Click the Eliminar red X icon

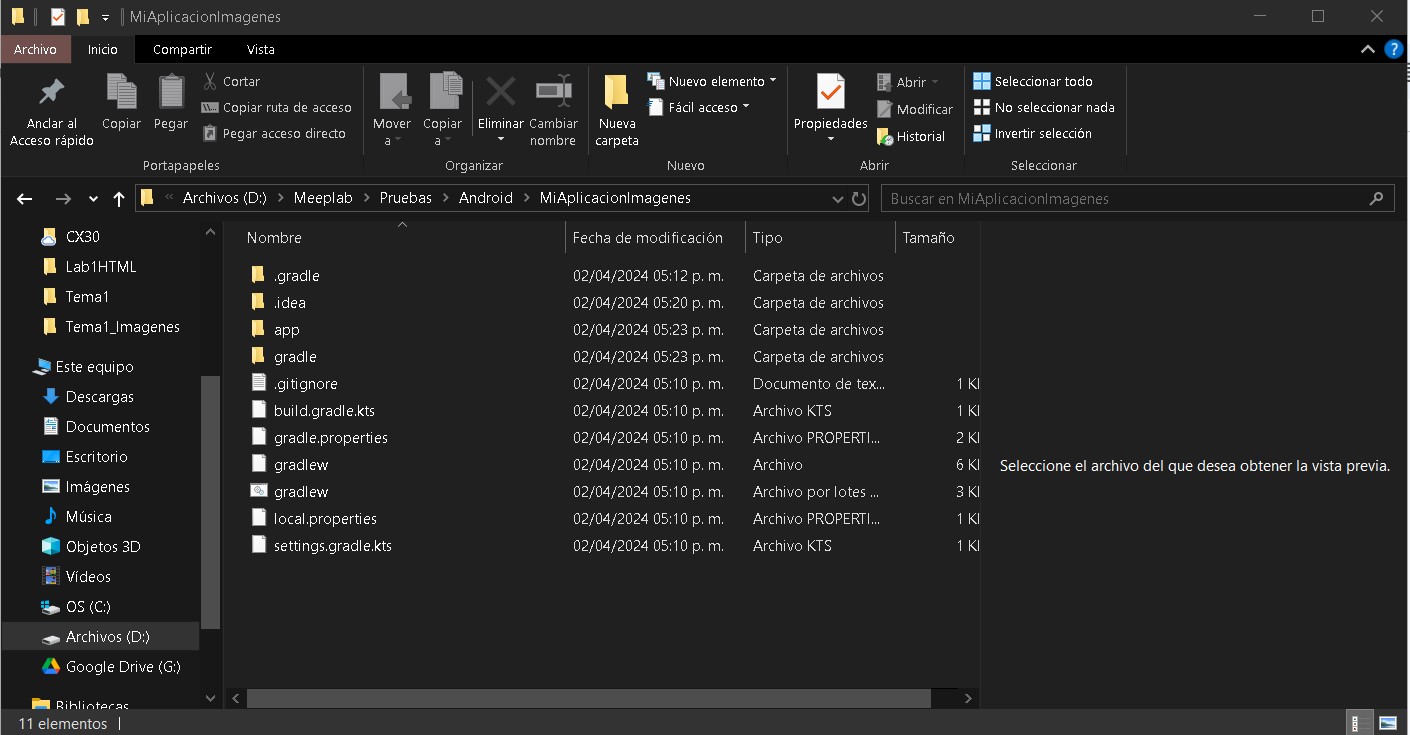(500, 93)
